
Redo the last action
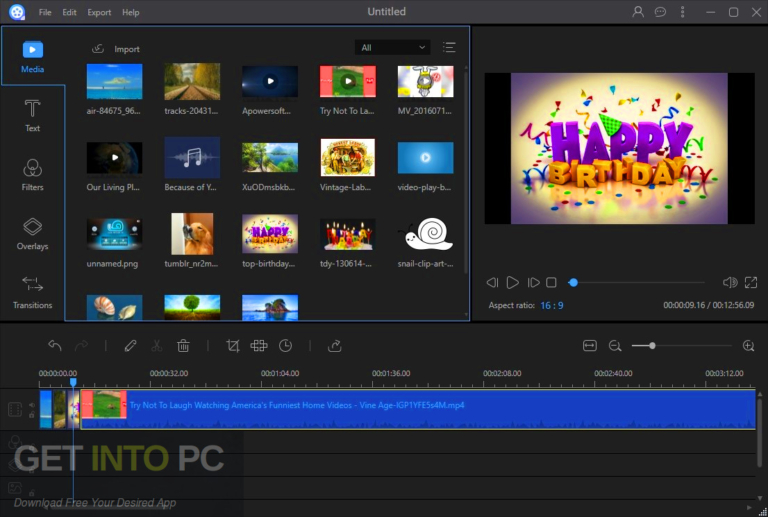[x=81, y=346]
